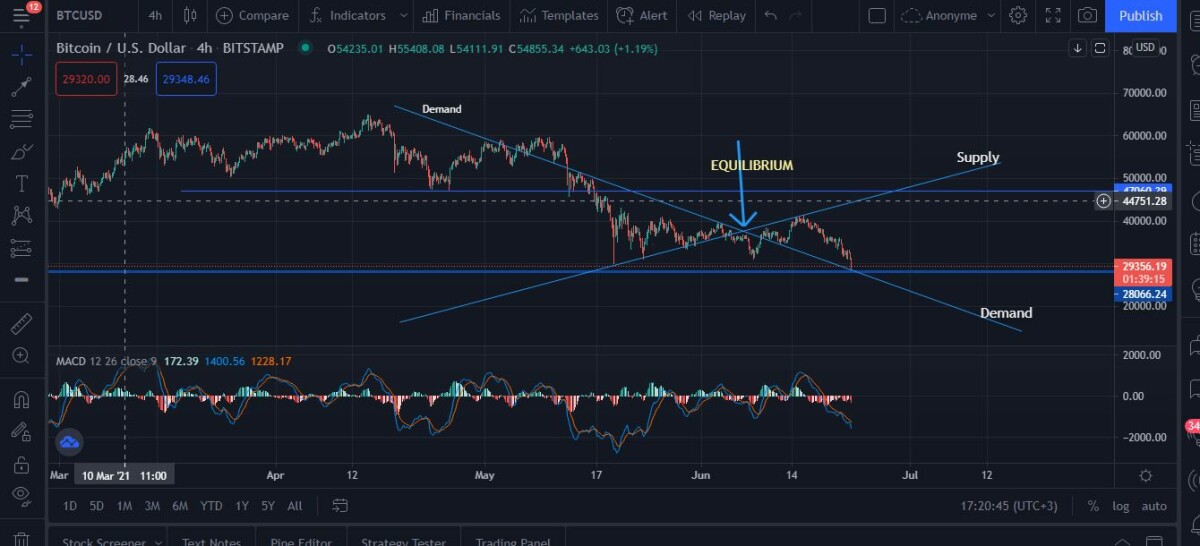Select the crosshair cursor tool

[21, 56]
